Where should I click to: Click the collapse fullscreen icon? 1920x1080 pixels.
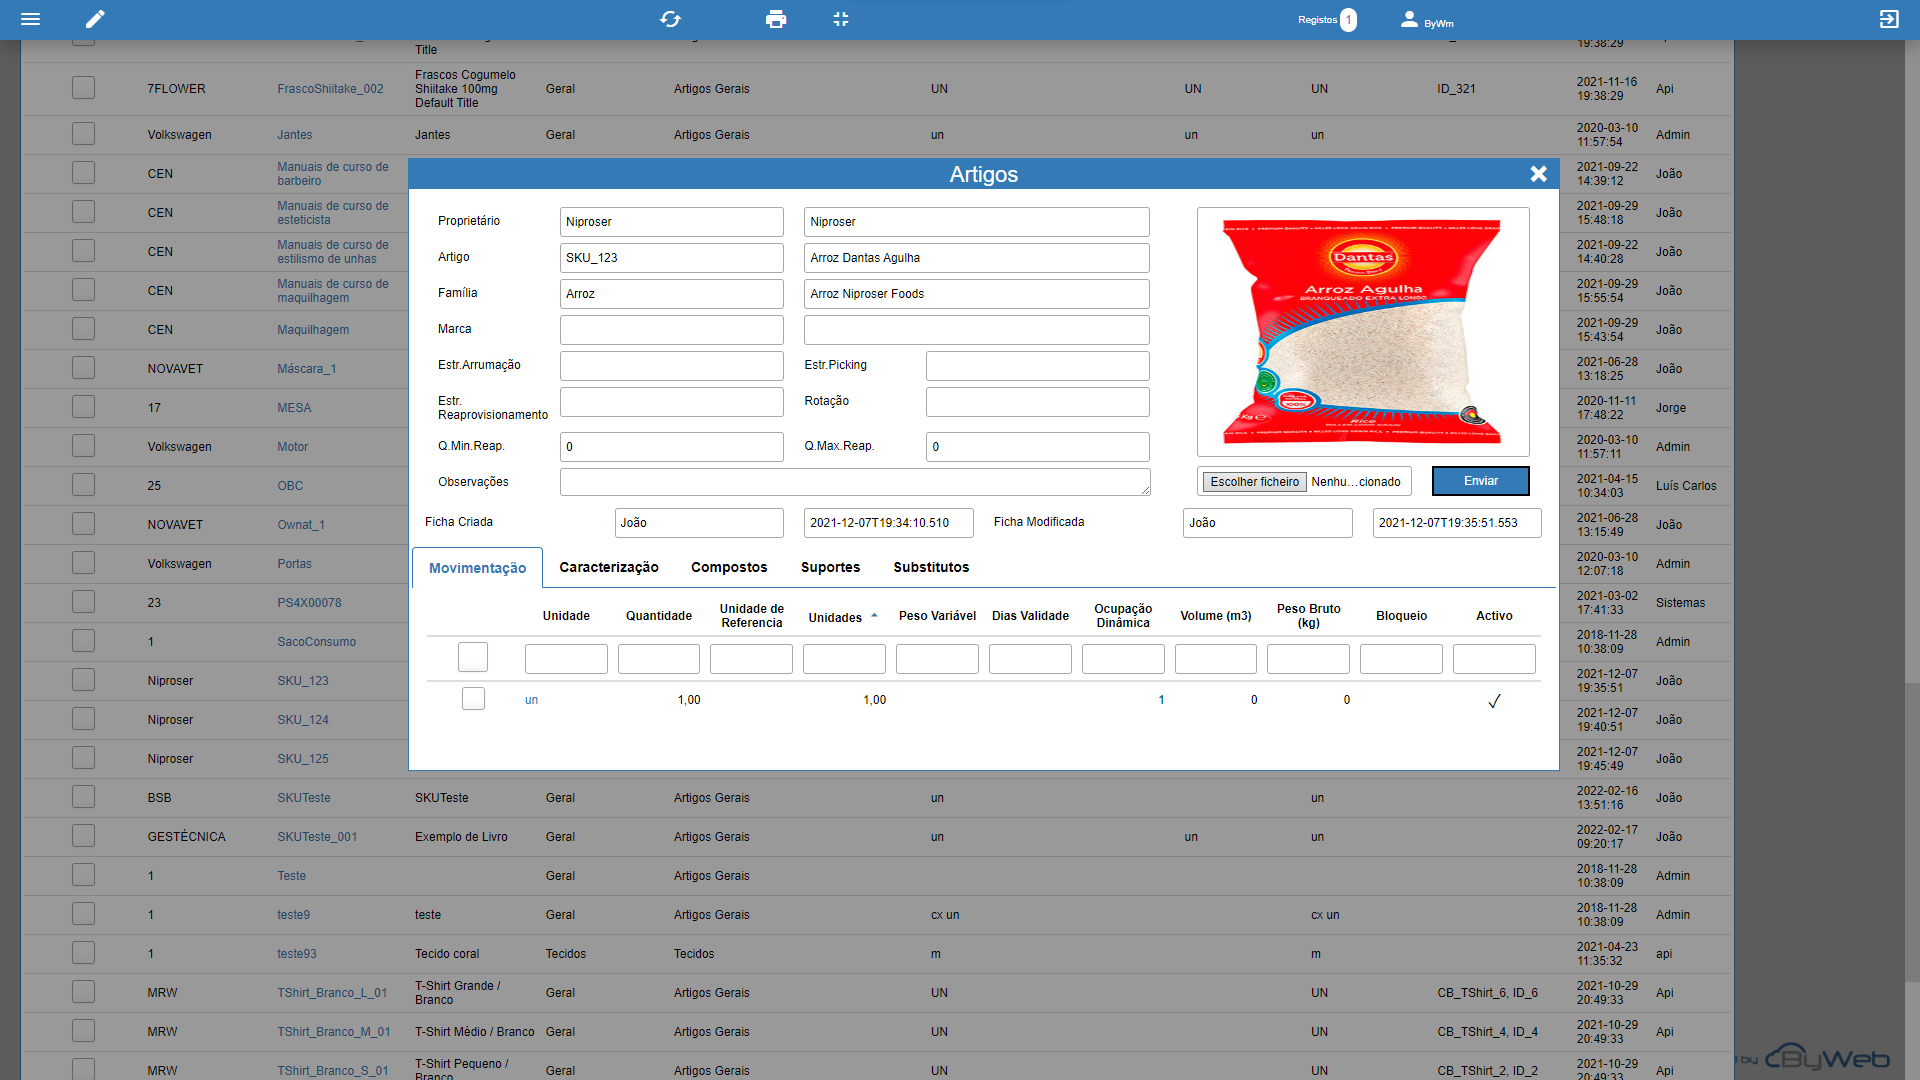(841, 19)
